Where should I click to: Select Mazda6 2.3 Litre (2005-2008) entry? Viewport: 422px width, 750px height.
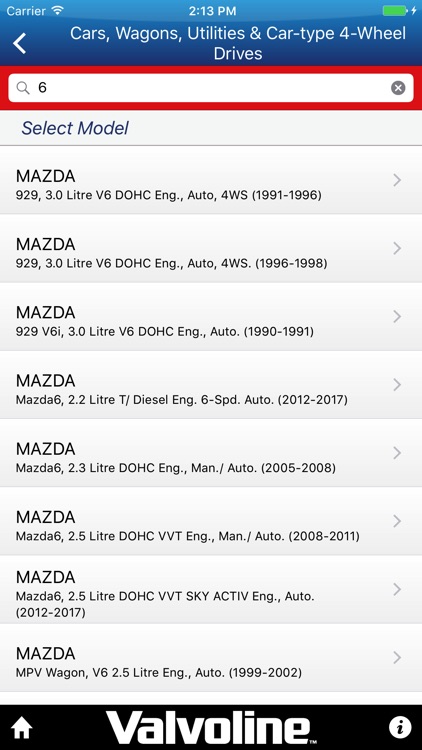point(211,453)
